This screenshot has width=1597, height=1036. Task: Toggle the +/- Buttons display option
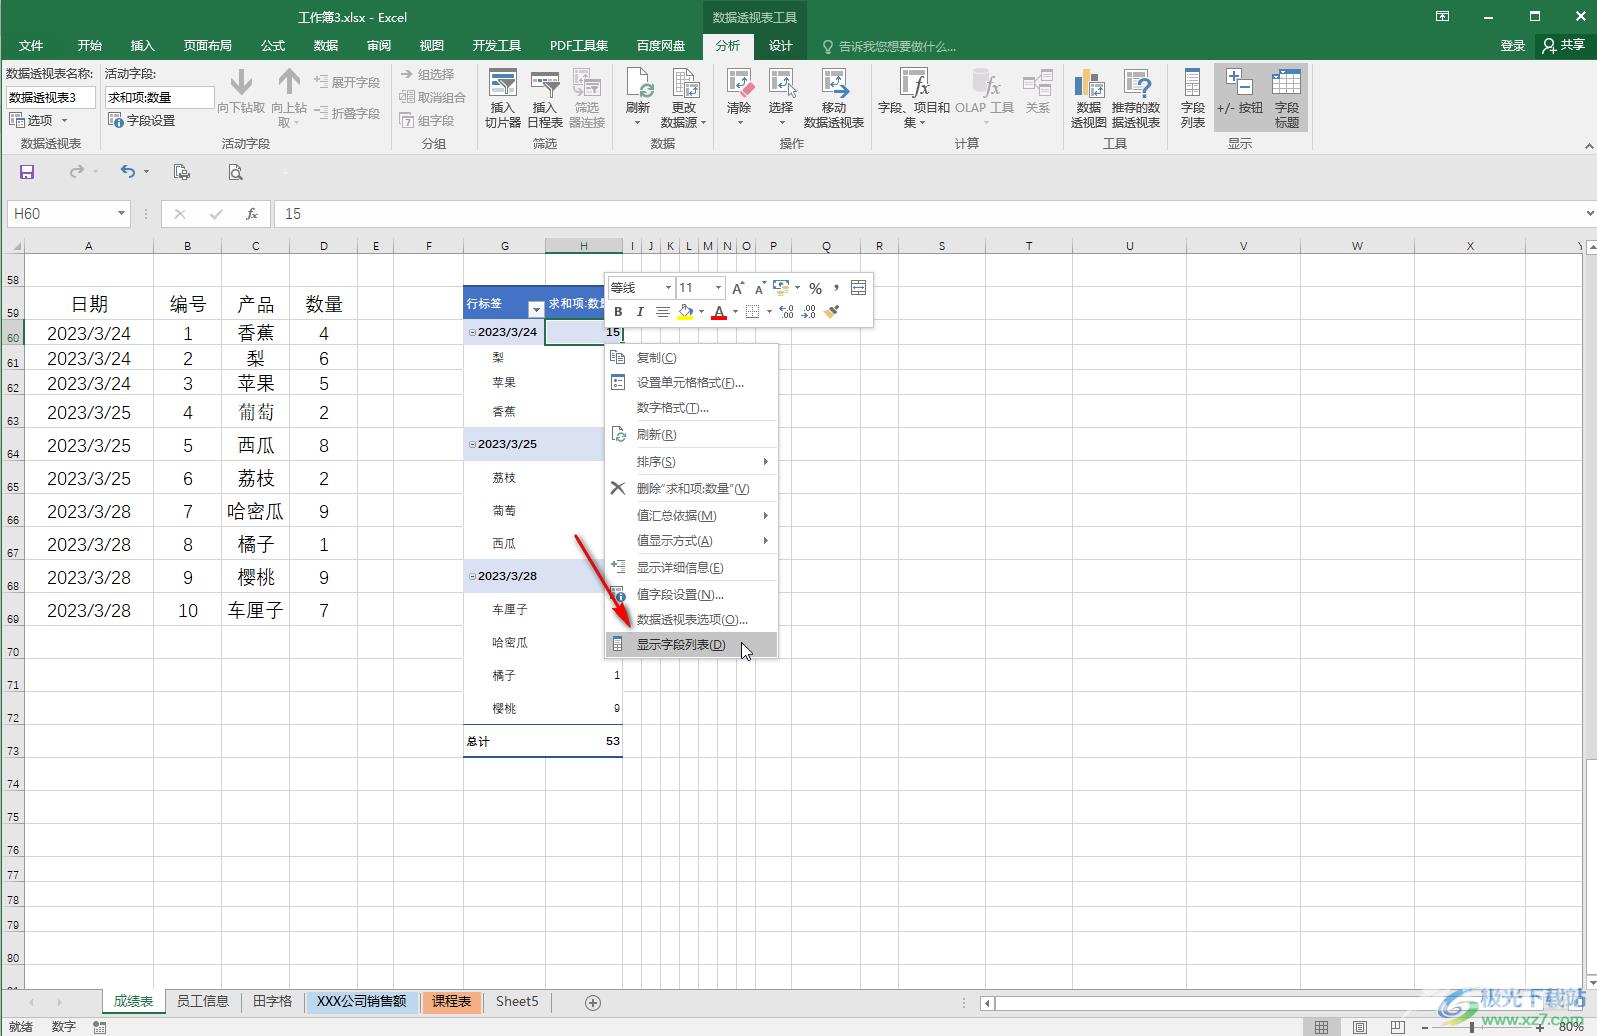(x=1239, y=98)
